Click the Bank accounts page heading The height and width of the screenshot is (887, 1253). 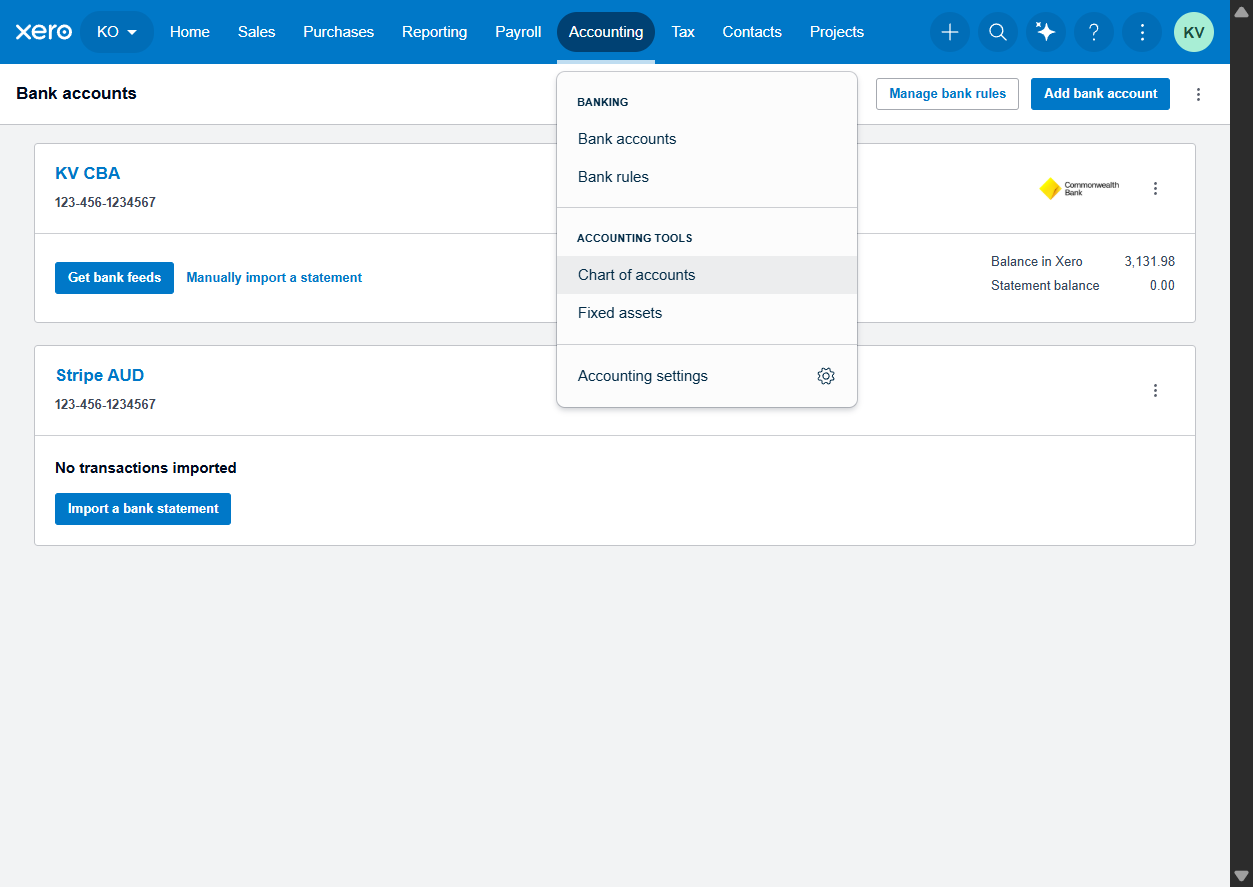(x=76, y=94)
